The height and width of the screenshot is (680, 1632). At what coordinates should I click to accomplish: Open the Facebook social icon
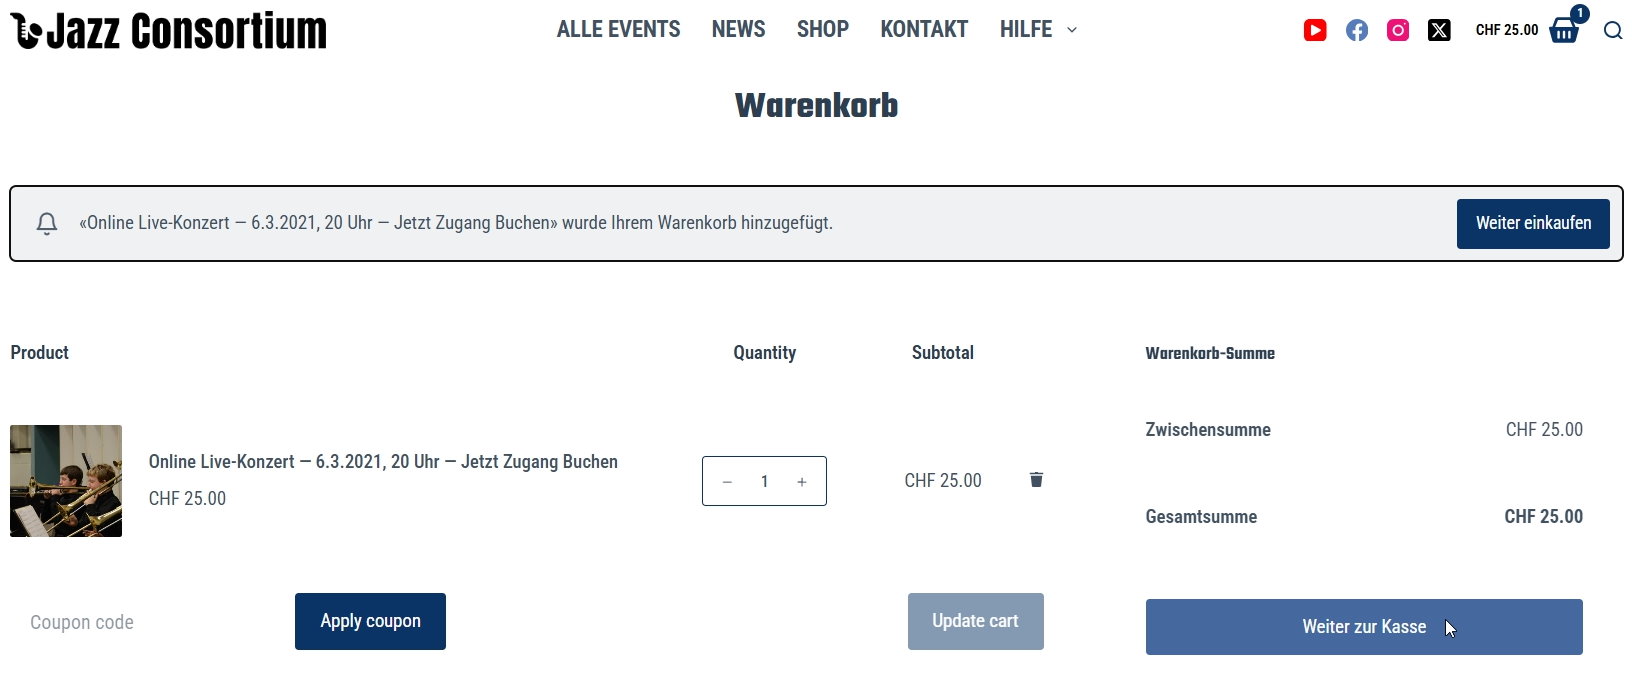[1357, 30]
